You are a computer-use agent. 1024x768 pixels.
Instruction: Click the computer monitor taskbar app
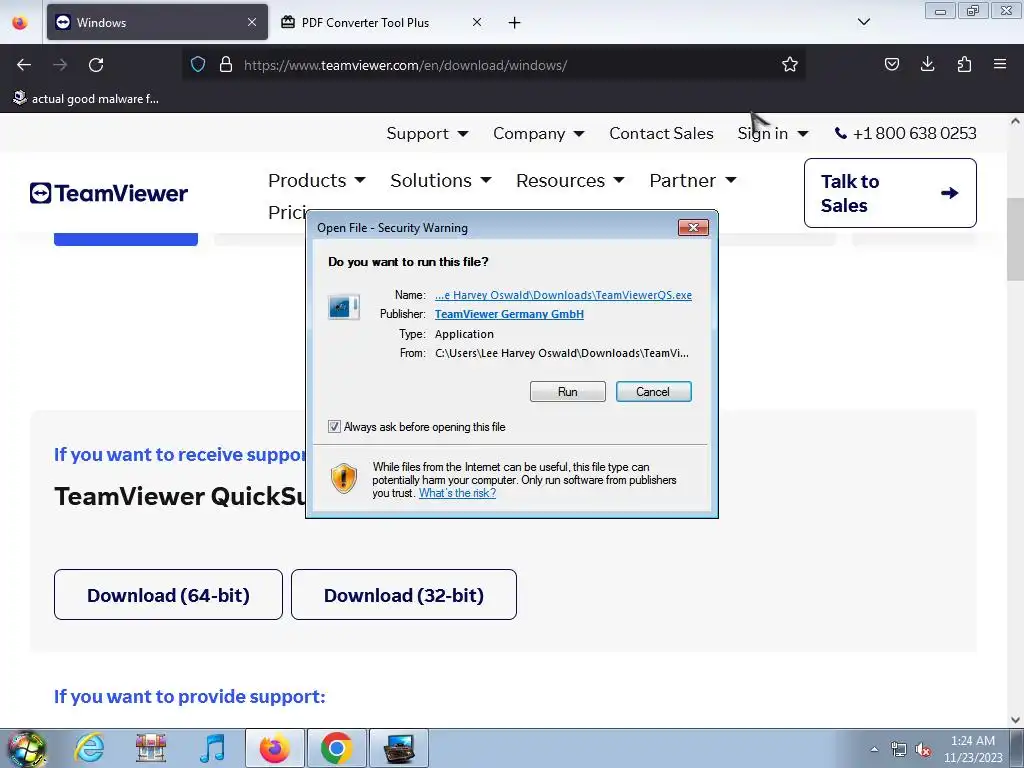point(399,748)
